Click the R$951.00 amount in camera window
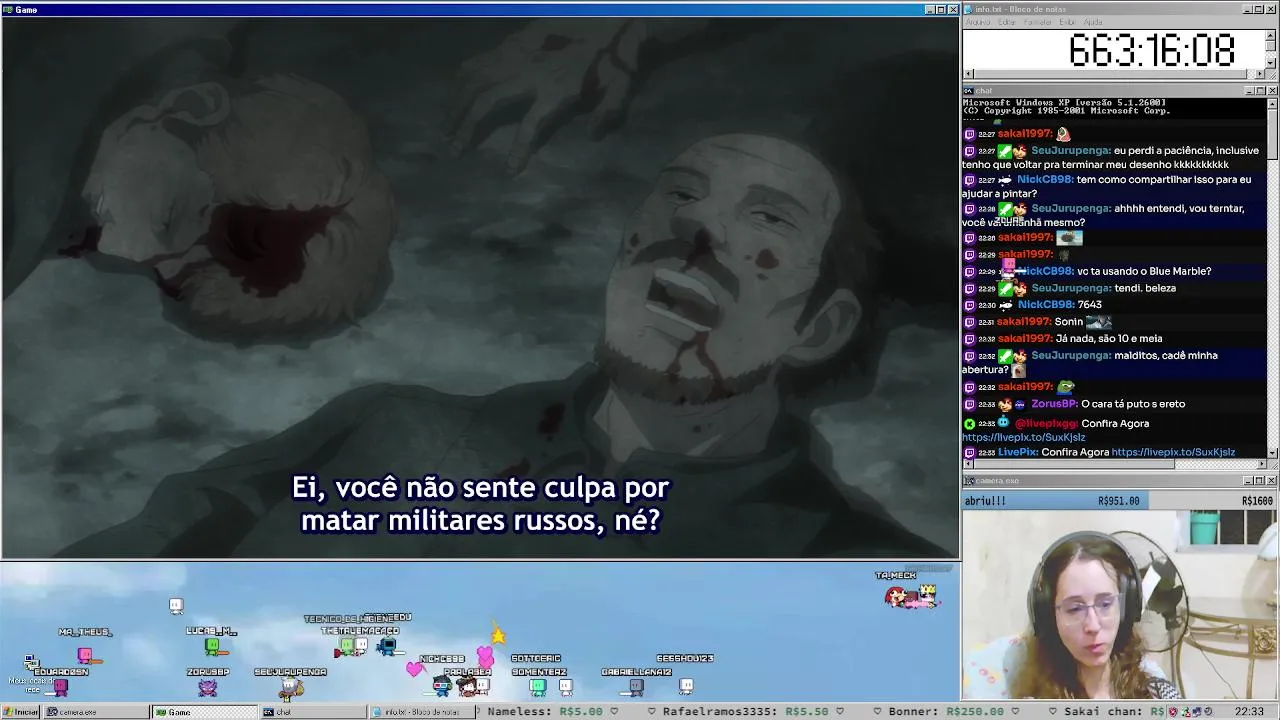This screenshot has height=720, width=1280. [x=1119, y=501]
